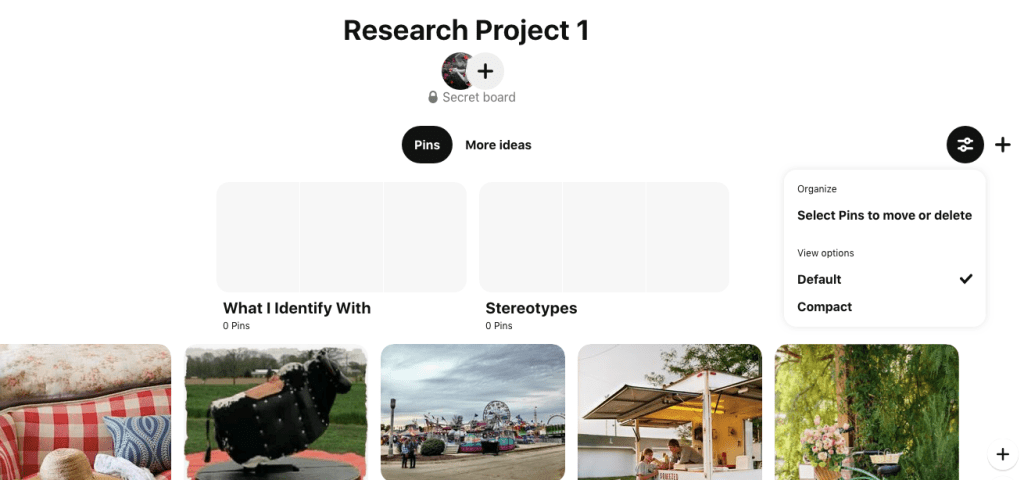Open the board owner's profile avatar

[455, 71]
